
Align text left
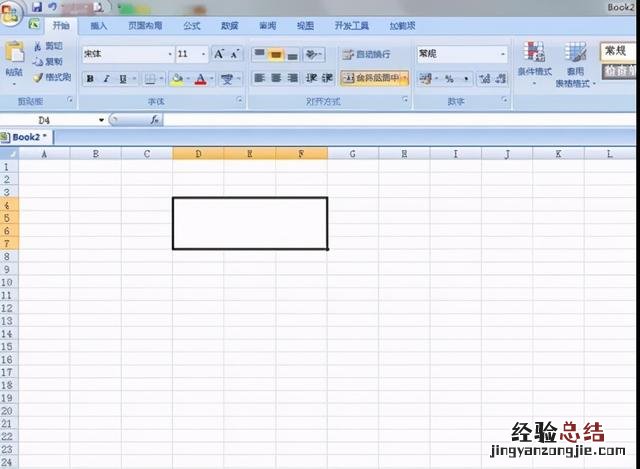coord(259,78)
